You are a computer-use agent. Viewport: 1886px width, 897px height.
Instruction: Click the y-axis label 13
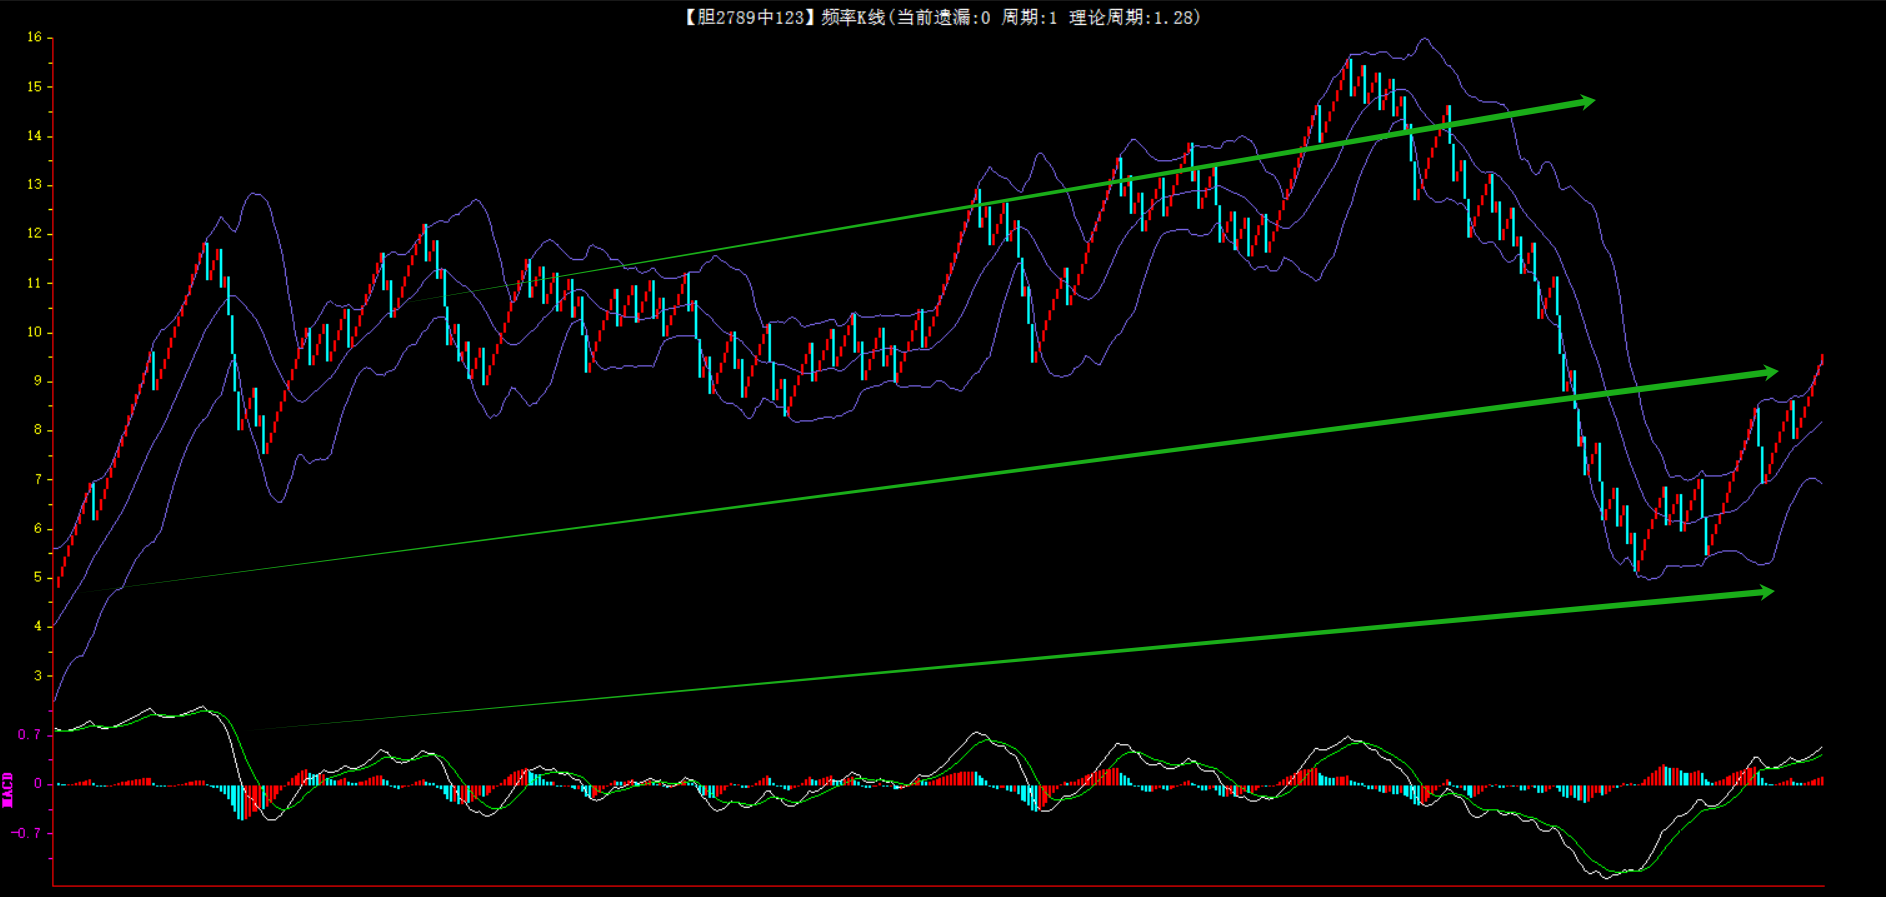tap(34, 185)
